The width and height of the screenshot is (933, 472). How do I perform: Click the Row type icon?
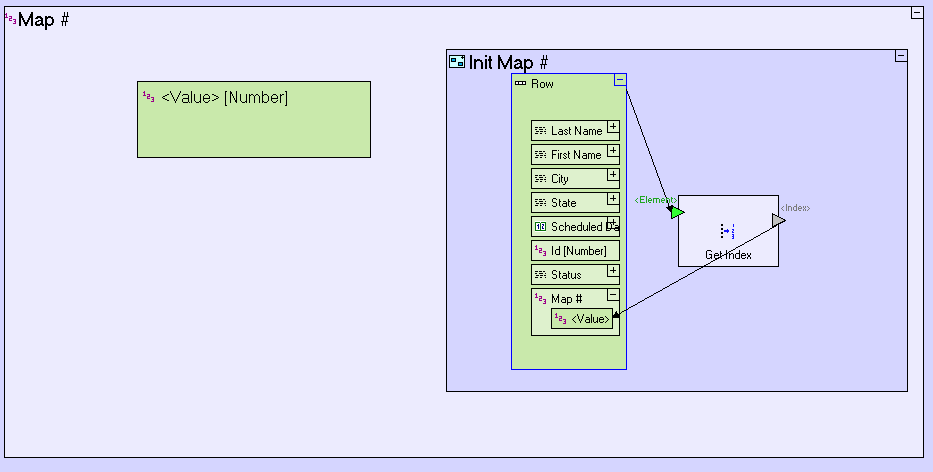[520, 84]
